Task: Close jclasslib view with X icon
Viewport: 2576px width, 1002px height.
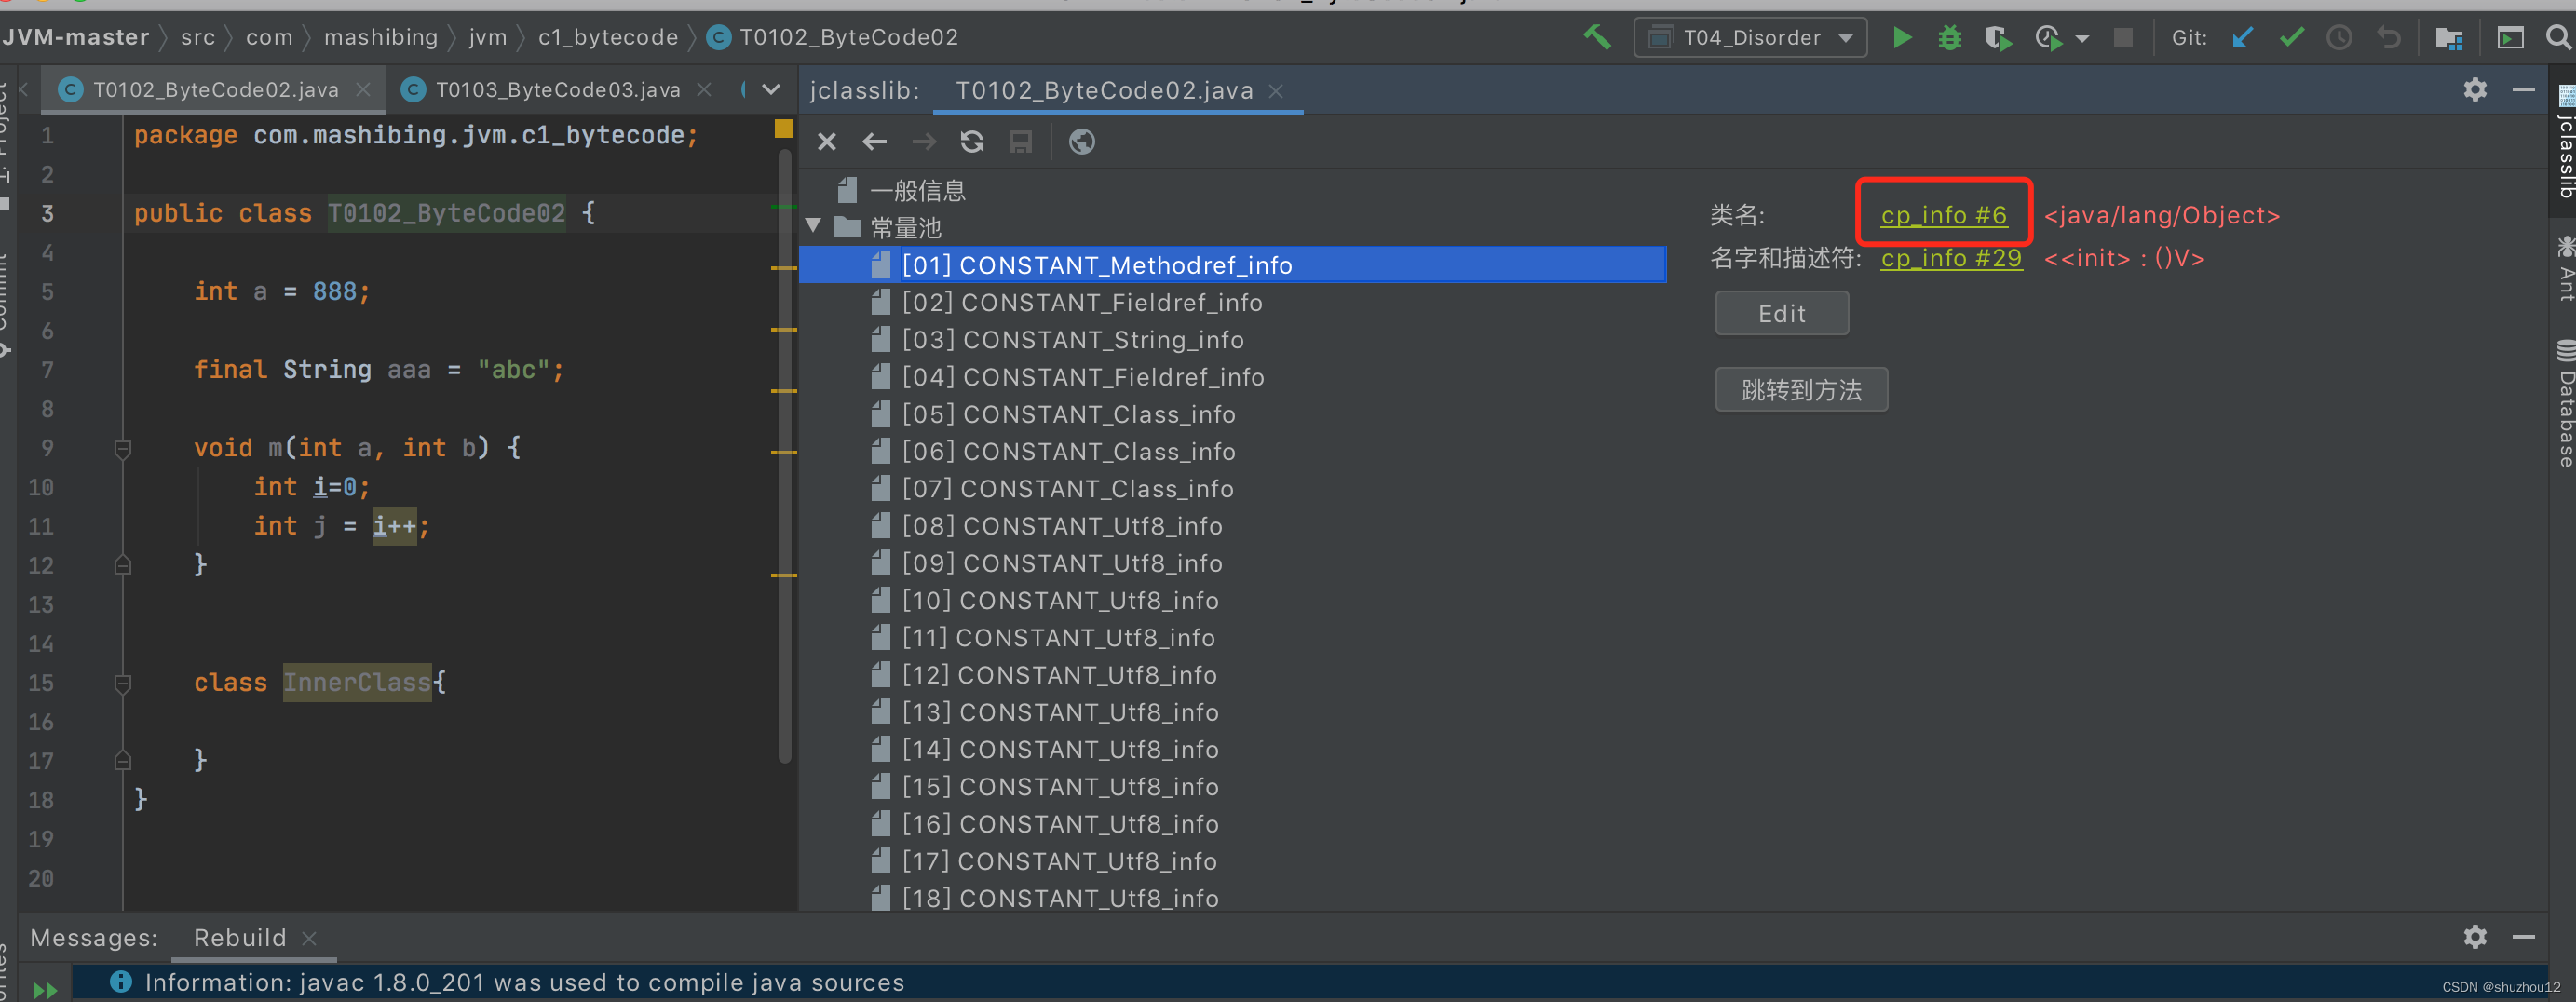Action: click(826, 142)
